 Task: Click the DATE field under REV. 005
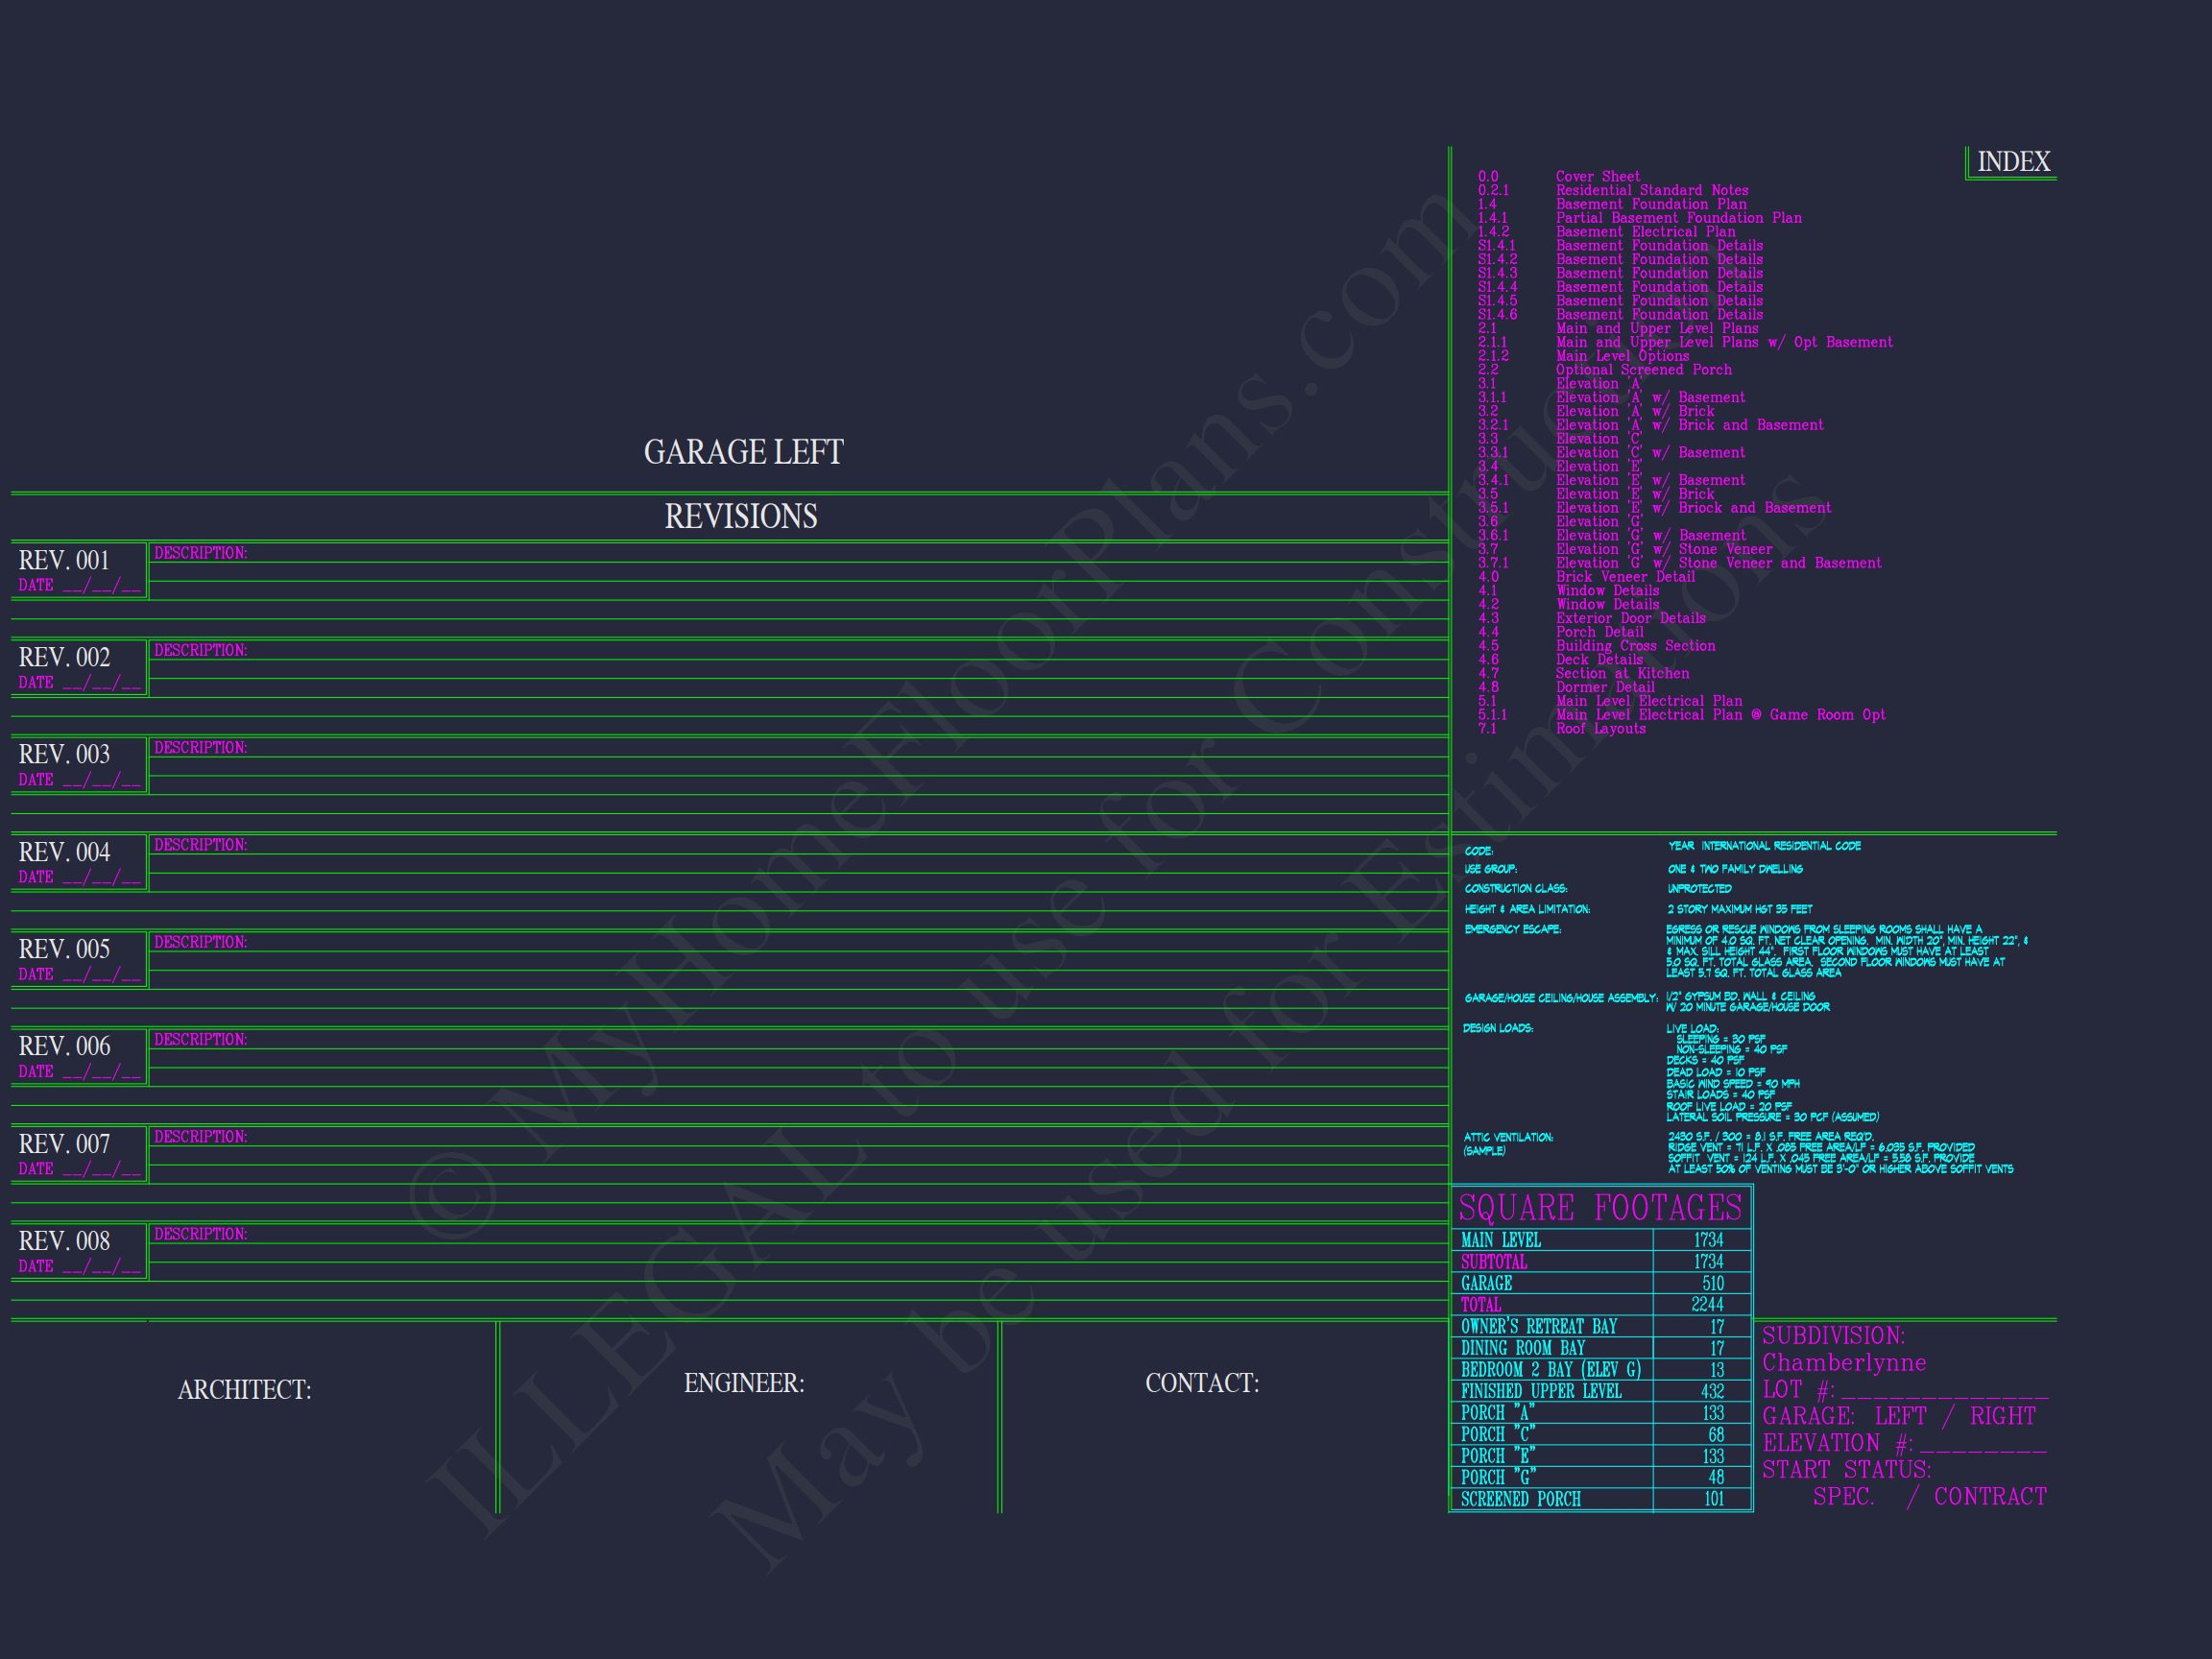(80, 975)
